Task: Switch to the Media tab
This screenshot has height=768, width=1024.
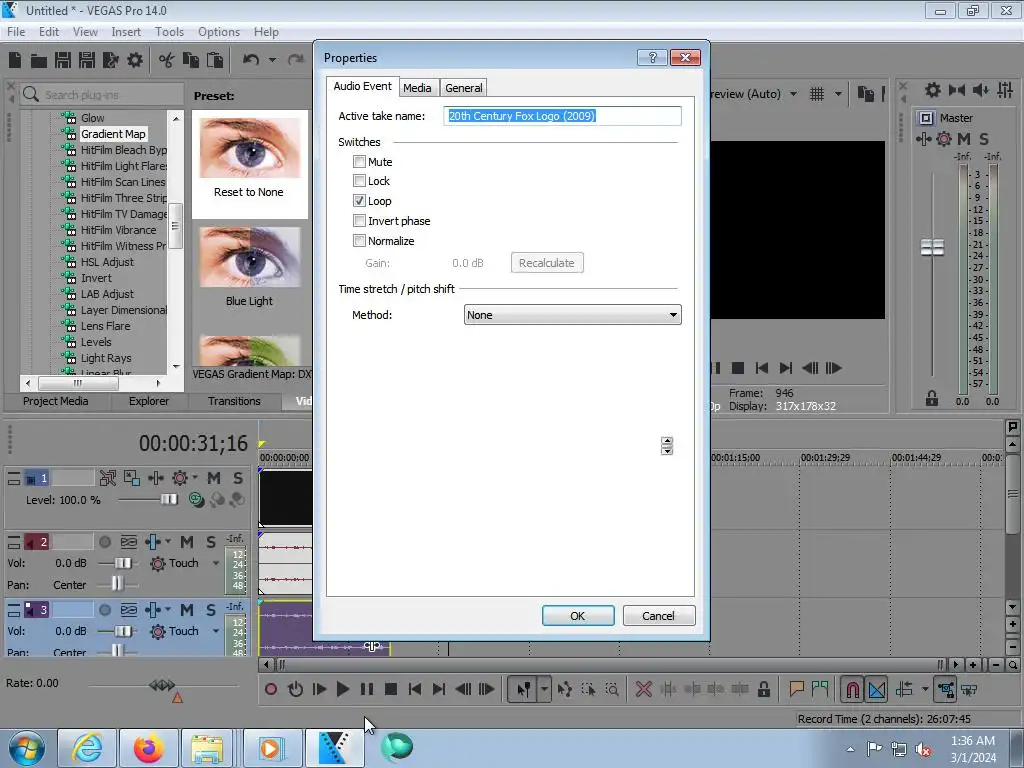Action: (417, 88)
